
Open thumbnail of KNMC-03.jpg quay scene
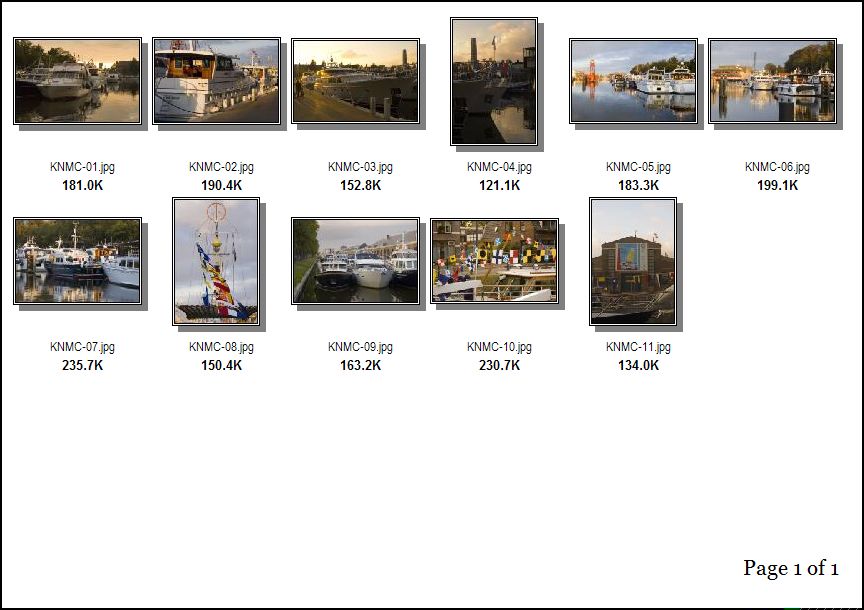tap(355, 82)
